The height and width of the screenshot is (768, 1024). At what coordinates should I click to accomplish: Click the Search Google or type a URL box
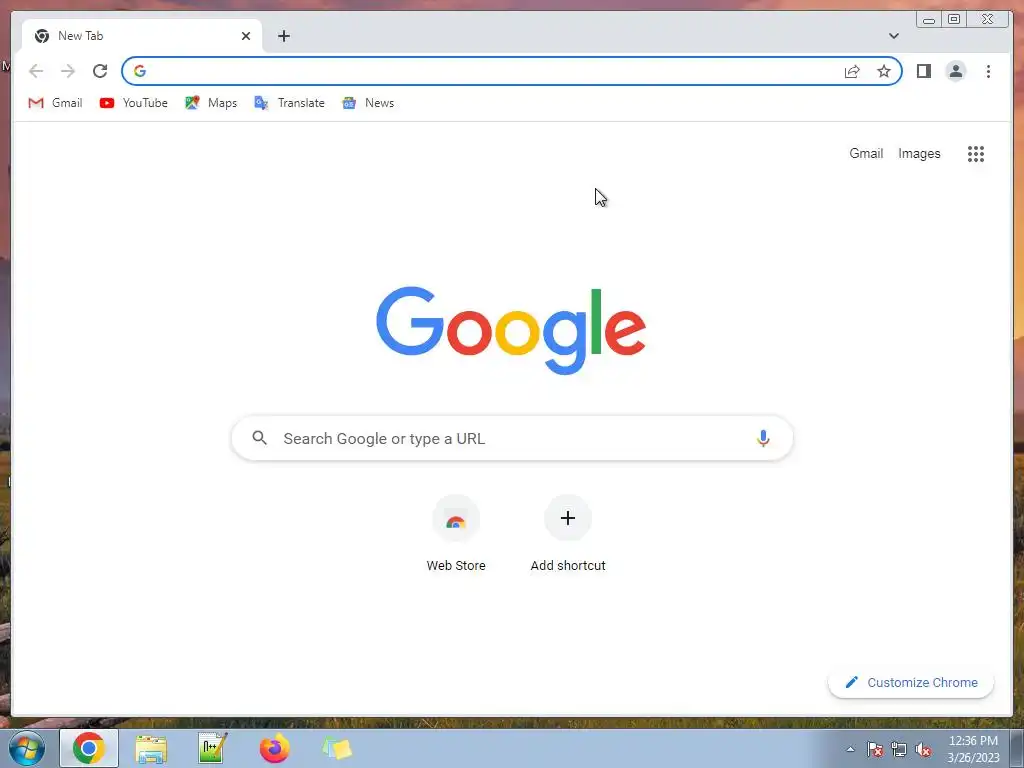(x=513, y=438)
